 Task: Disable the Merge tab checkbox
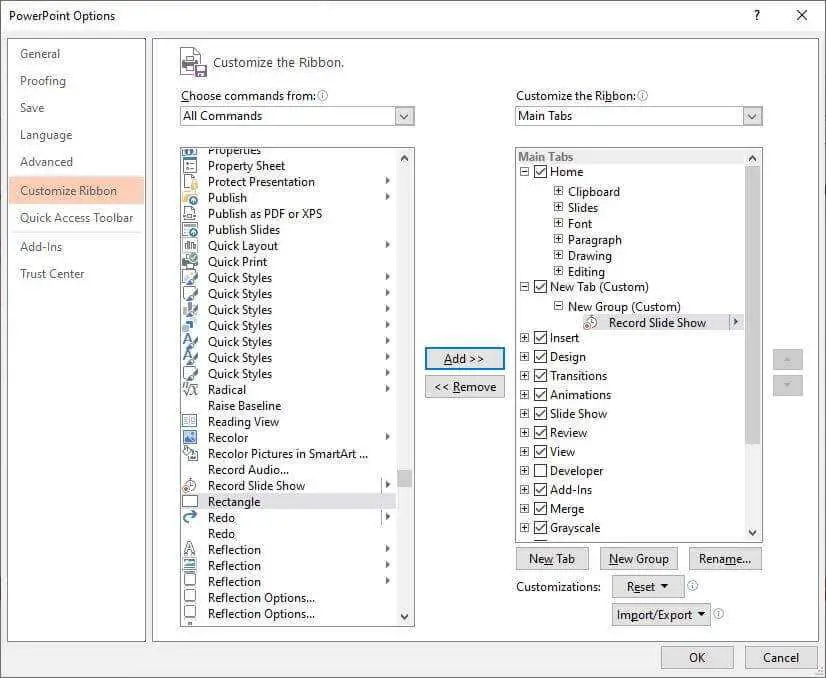540,508
